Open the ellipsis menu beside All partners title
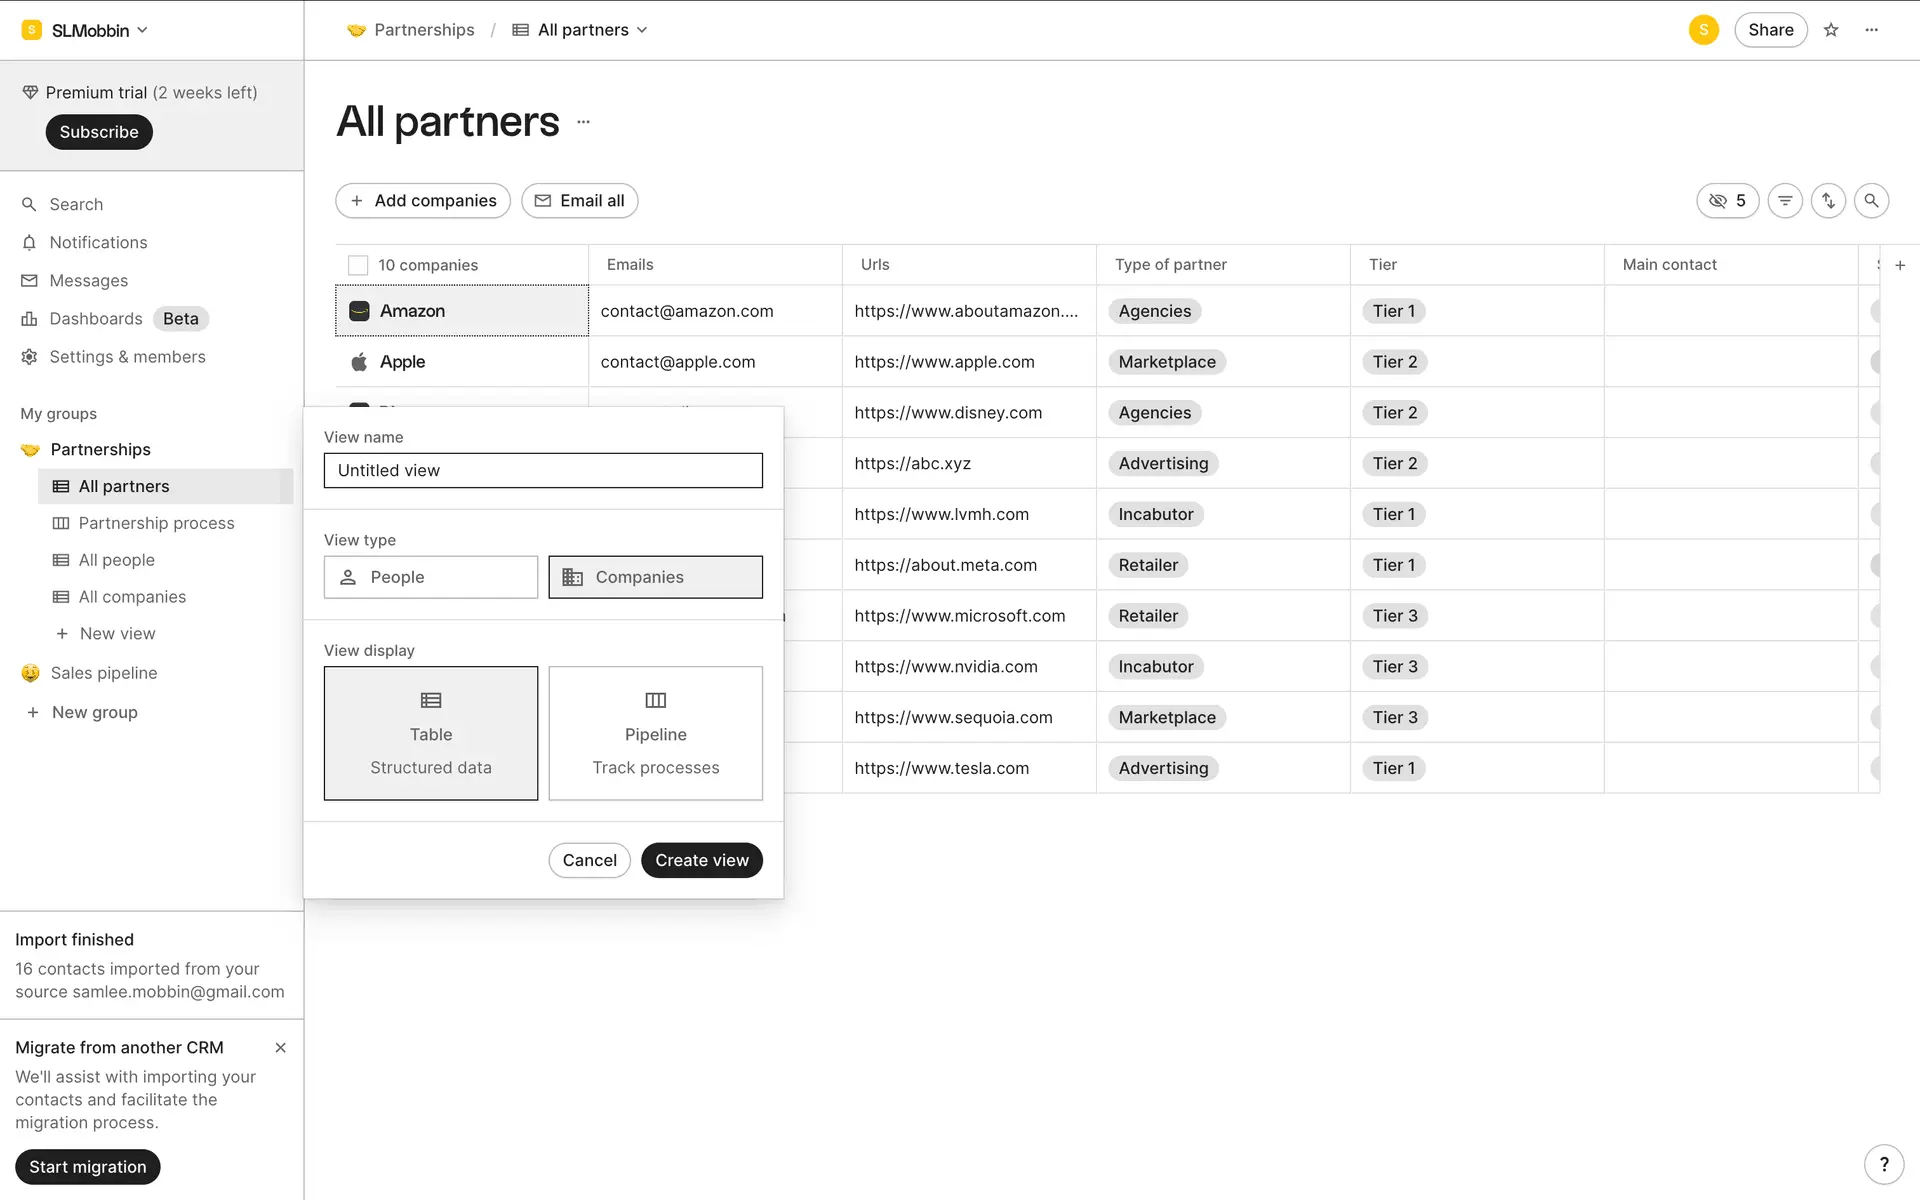 [584, 122]
